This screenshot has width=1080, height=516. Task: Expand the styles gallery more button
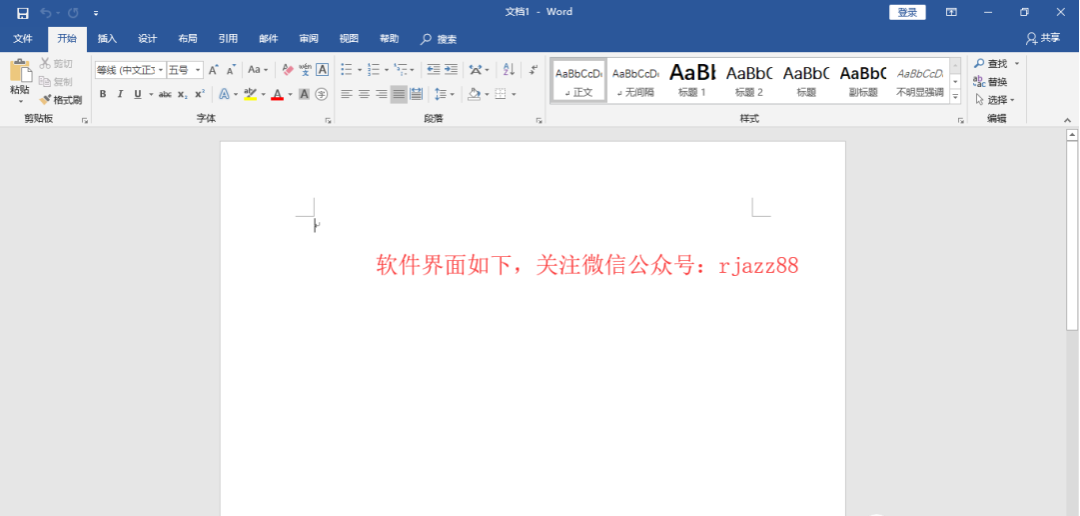(955, 97)
